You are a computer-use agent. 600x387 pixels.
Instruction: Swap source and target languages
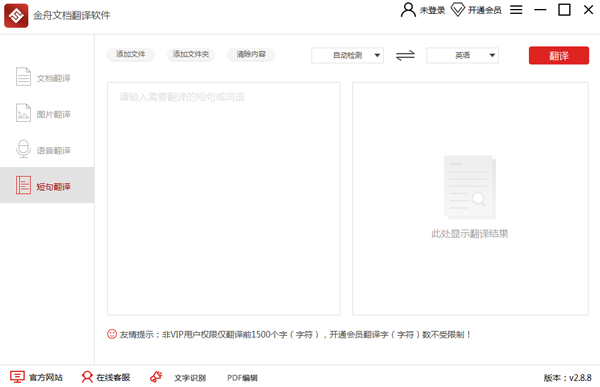pos(405,56)
